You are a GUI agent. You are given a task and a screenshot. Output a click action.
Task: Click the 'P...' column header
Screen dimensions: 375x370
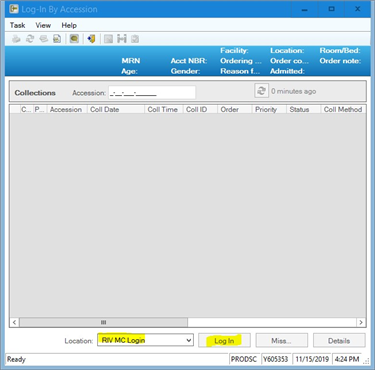tap(40, 109)
